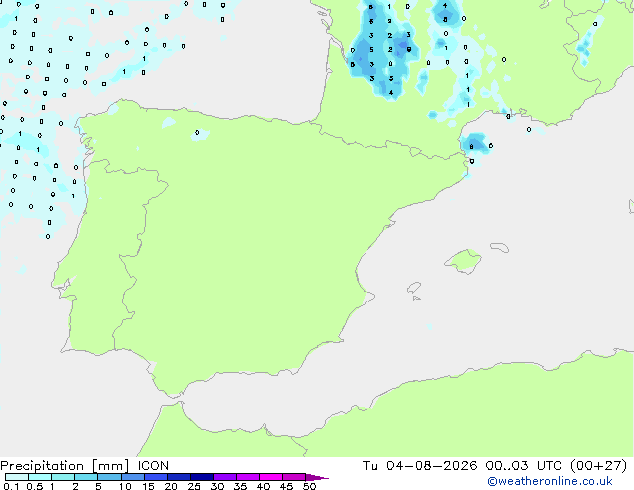Select the 35–40 mm legend color swatch
Viewport: 634px width, 490px height.
247,477
